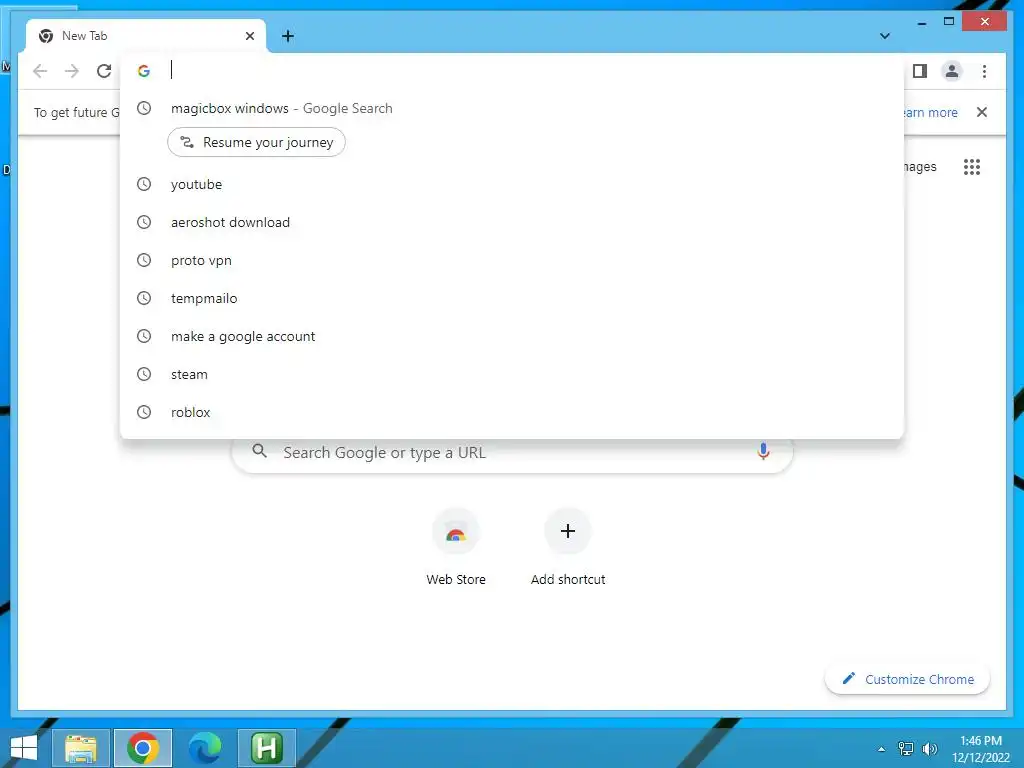Select the make a google account suggestion

click(512, 336)
